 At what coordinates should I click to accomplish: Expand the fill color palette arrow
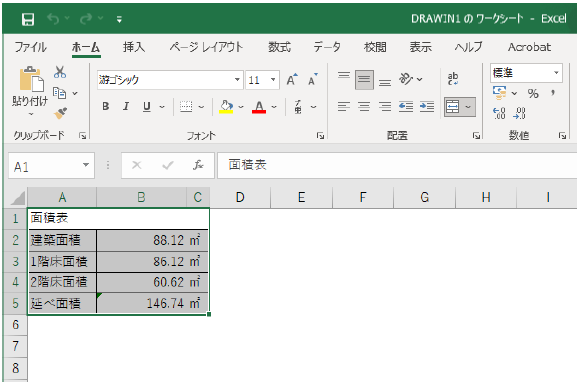click(241, 107)
